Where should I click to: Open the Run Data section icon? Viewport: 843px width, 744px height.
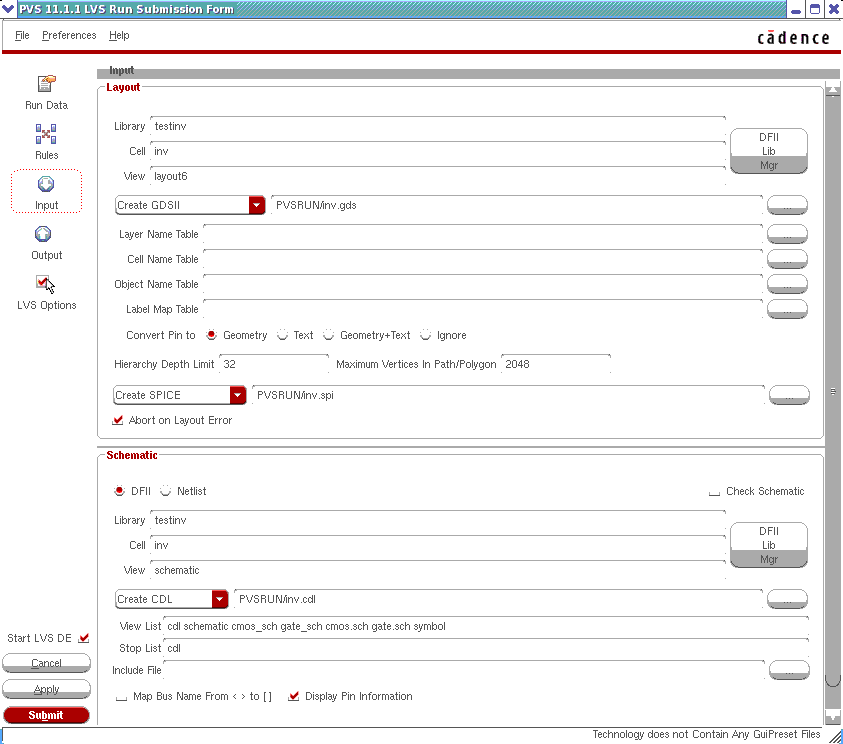pos(46,85)
